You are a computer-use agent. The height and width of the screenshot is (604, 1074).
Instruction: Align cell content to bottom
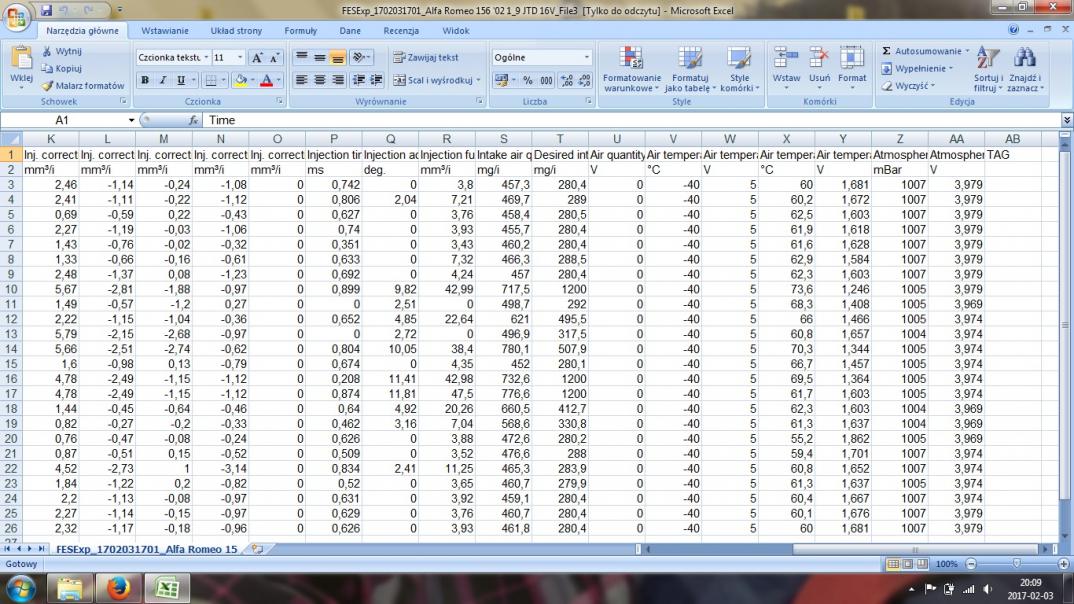point(338,58)
